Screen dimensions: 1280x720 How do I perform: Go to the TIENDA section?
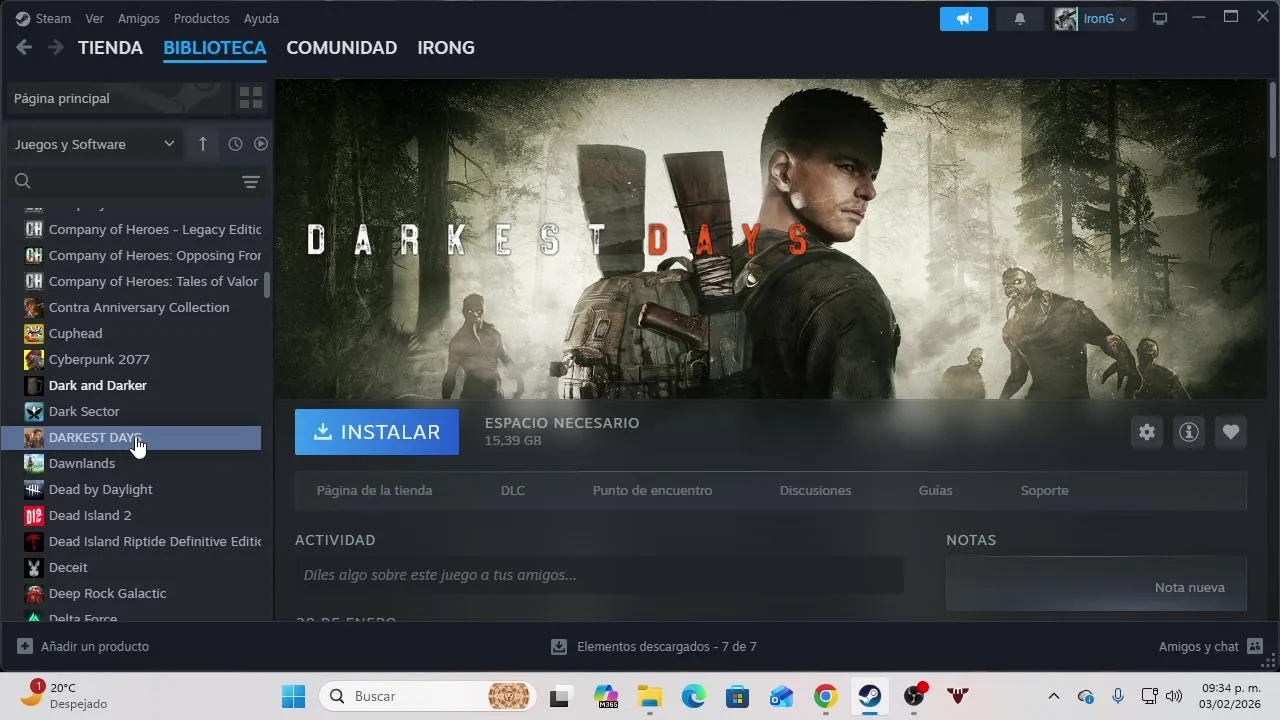tap(110, 48)
